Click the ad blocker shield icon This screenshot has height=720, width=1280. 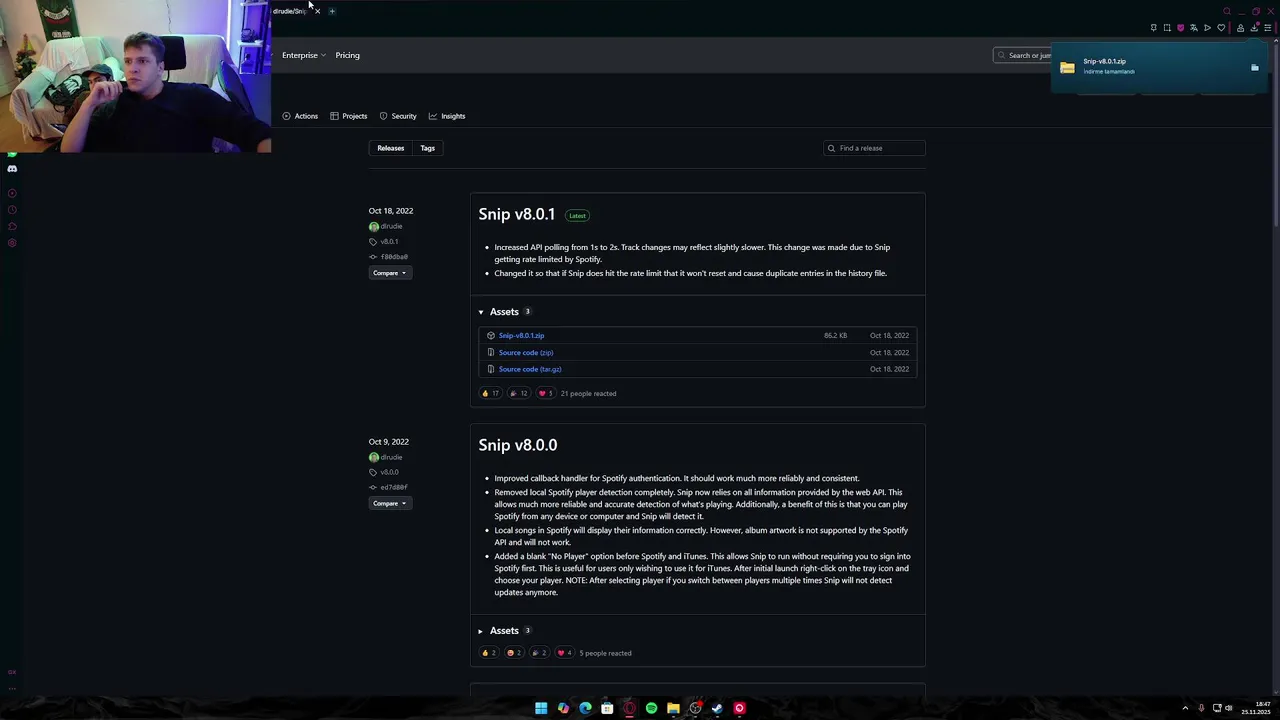(x=1180, y=28)
